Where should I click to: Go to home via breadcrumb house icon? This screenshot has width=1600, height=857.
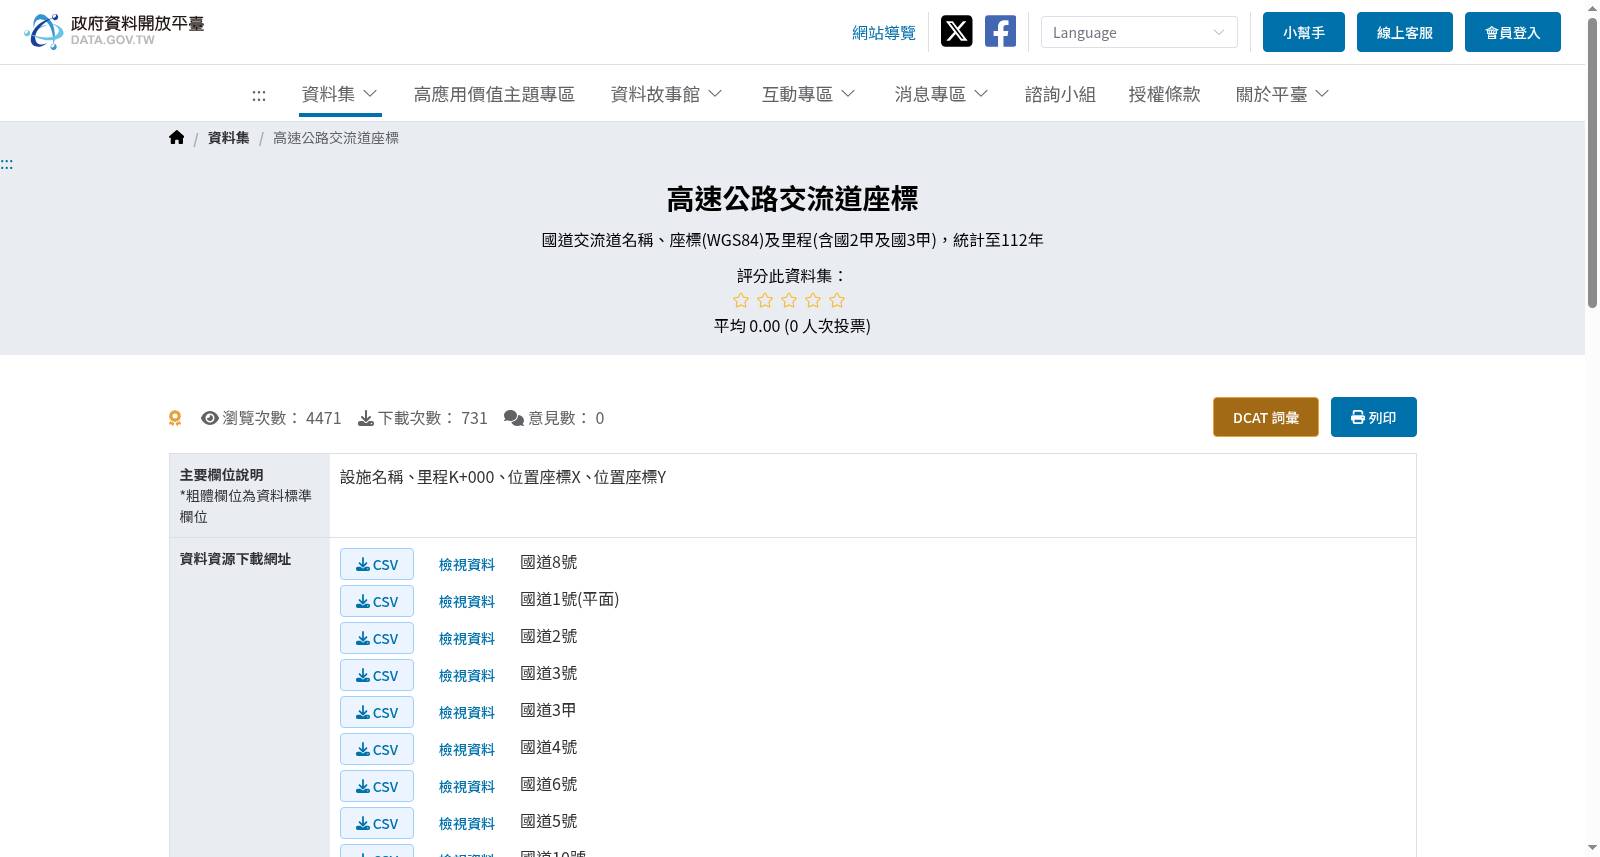[x=176, y=138]
